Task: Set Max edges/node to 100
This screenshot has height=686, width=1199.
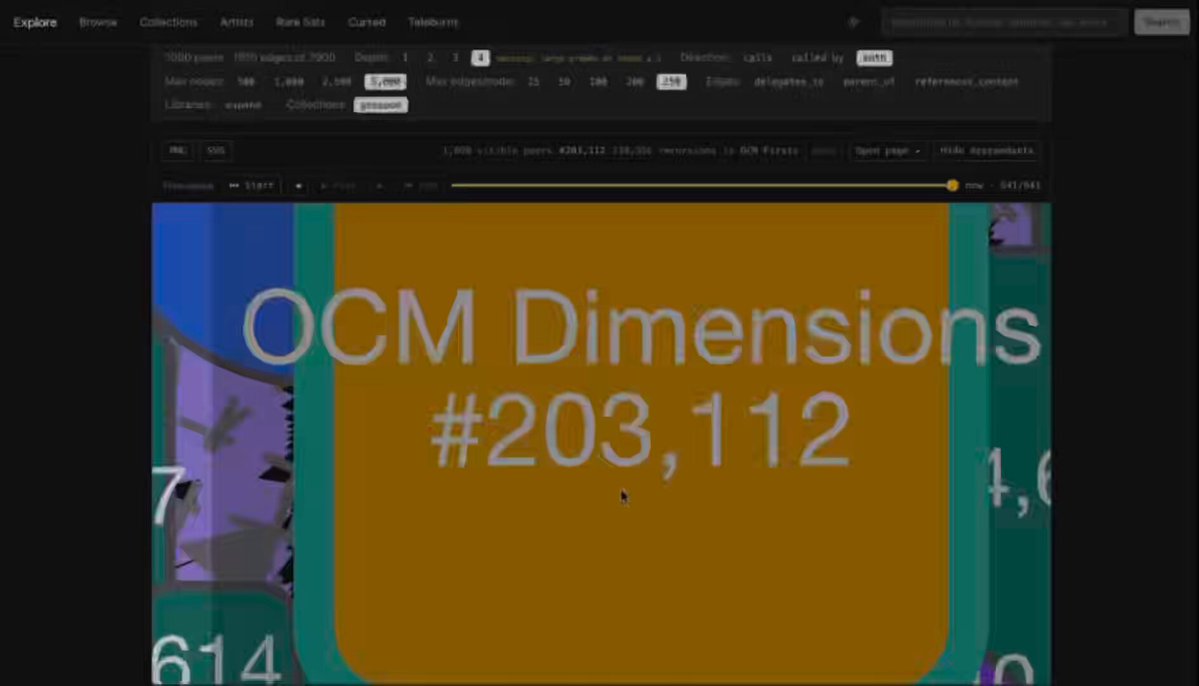Action: pos(598,82)
